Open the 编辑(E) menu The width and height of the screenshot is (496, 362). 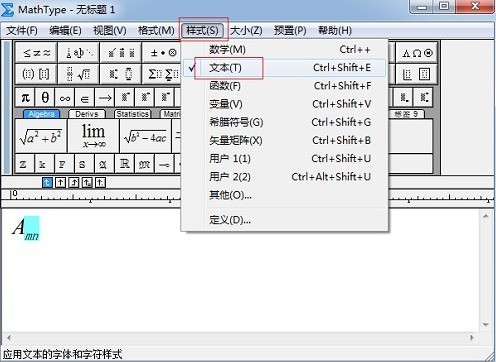65,31
